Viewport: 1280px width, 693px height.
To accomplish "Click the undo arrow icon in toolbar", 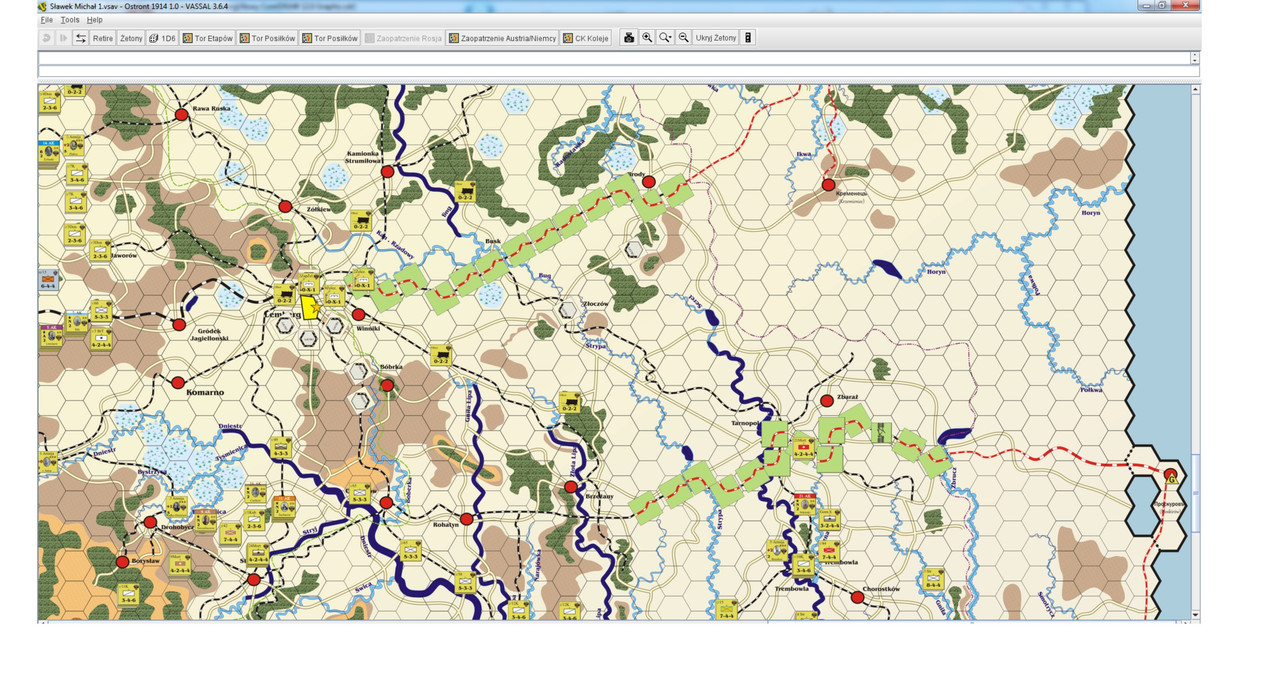I will (x=46, y=38).
